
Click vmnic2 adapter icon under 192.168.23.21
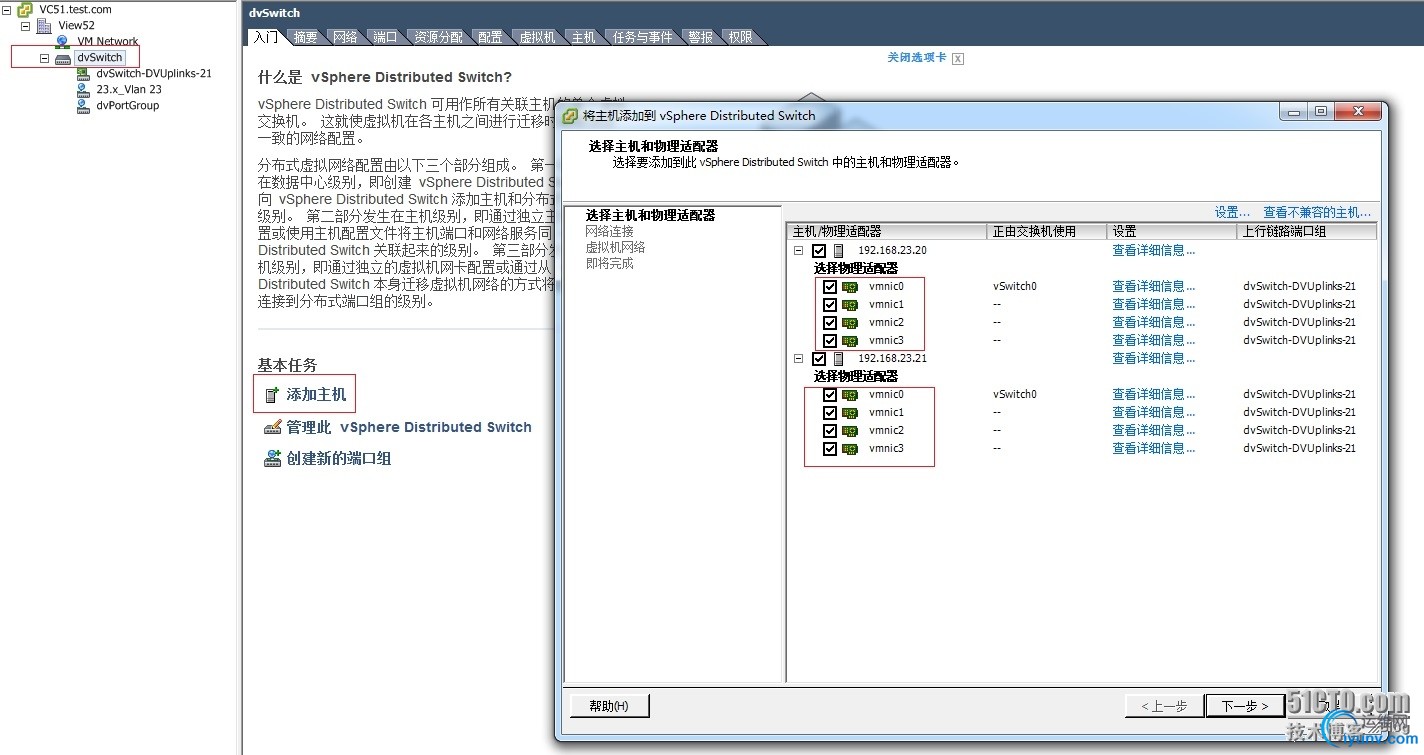[850, 430]
